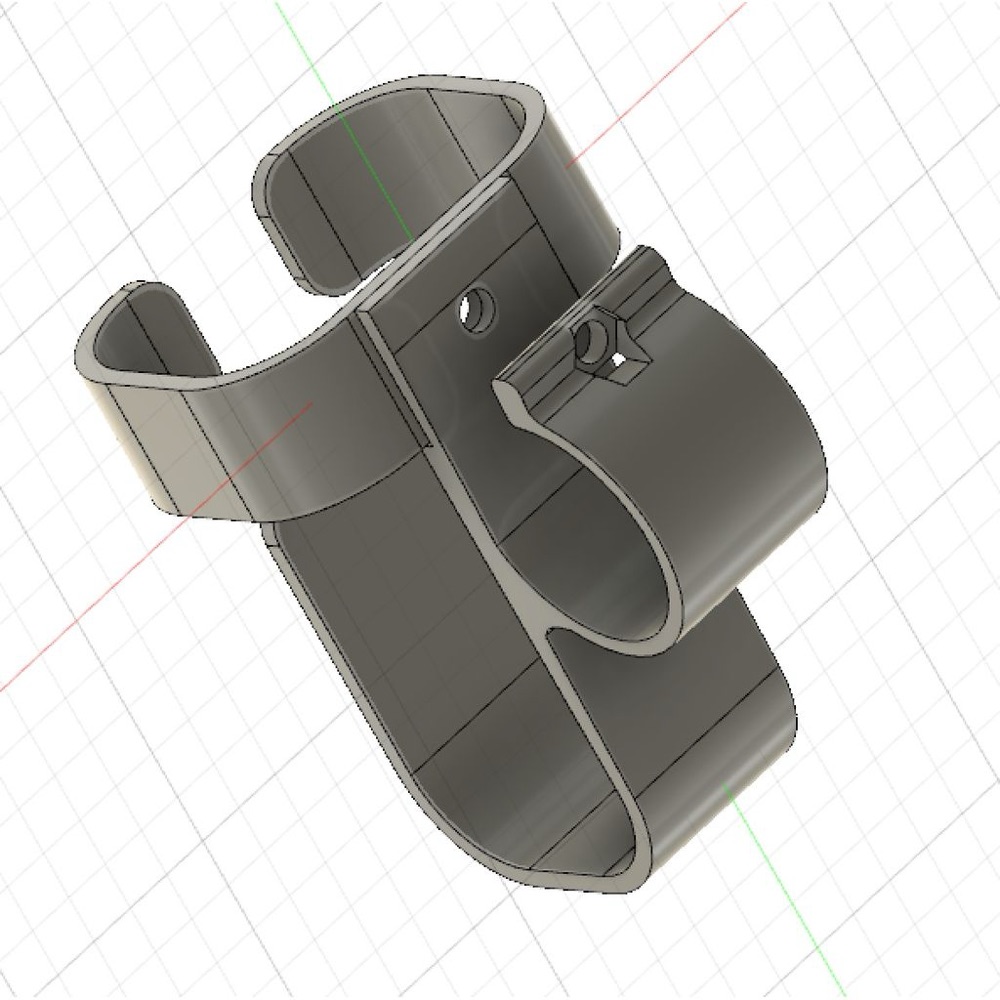Select the round screw hole on the flat plate
Screen dimensions: 1000x1000
(478, 309)
